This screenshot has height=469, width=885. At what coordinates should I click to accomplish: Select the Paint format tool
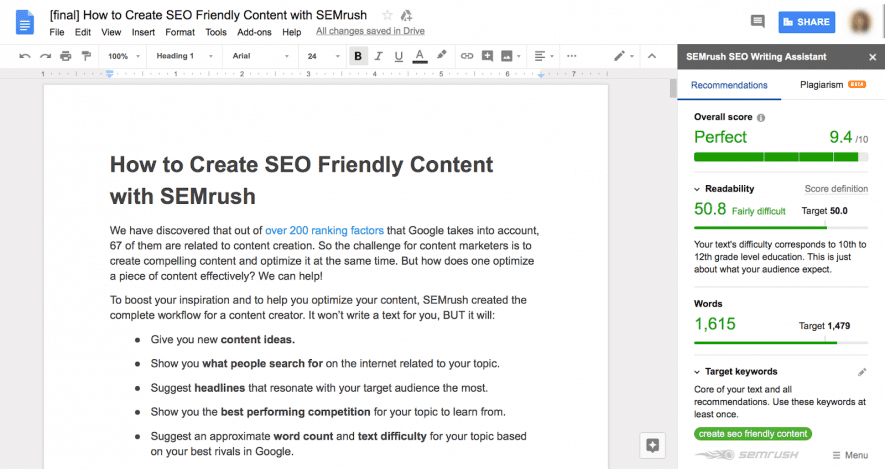pyautogui.click(x=85, y=56)
